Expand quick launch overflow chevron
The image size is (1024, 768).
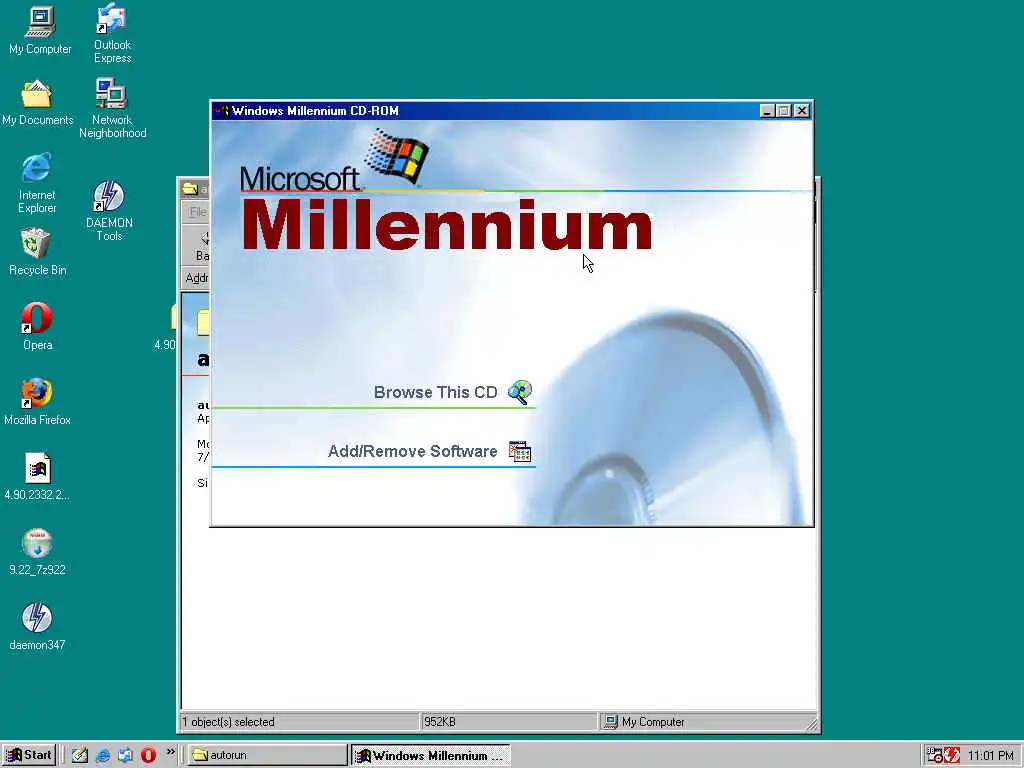tap(170, 752)
